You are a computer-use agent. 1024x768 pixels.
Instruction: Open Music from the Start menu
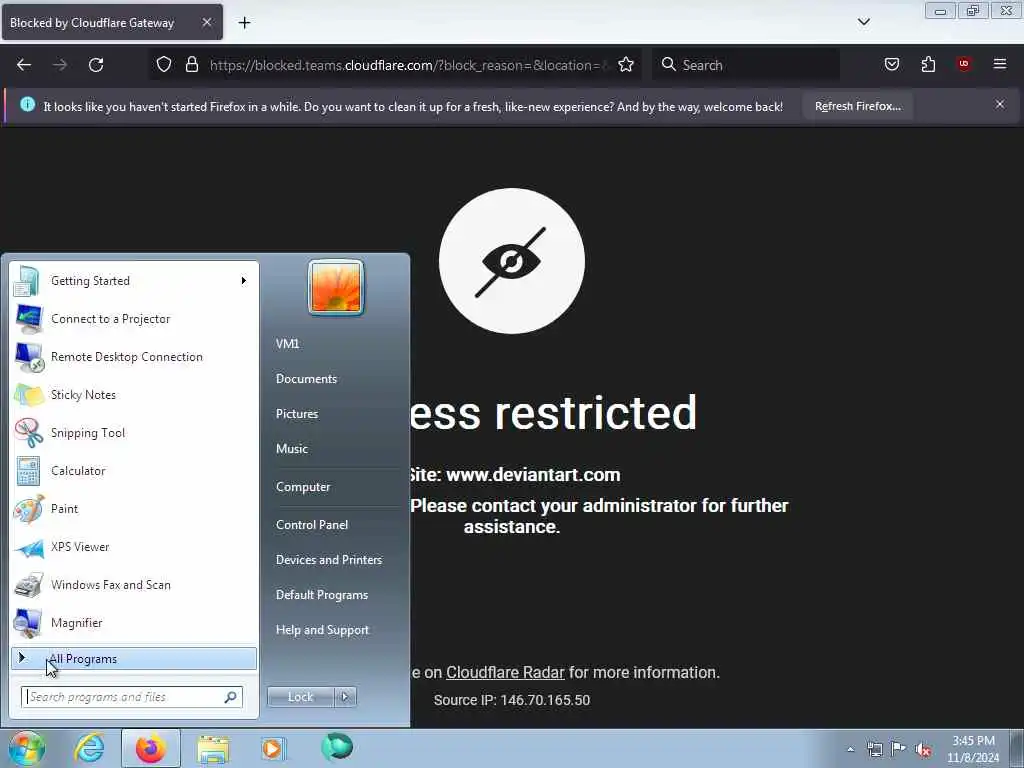click(292, 449)
